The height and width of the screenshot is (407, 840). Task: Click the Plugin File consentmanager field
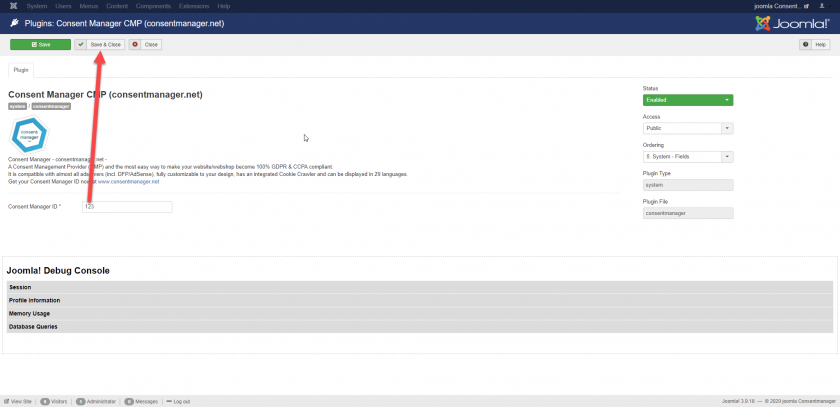pyautogui.click(x=688, y=213)
